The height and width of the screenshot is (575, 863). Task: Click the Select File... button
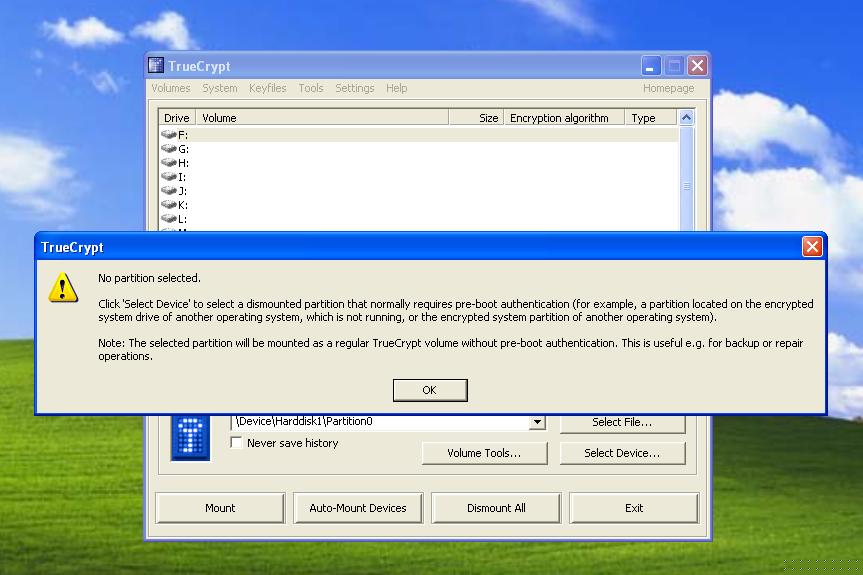(x=622, y=423)
